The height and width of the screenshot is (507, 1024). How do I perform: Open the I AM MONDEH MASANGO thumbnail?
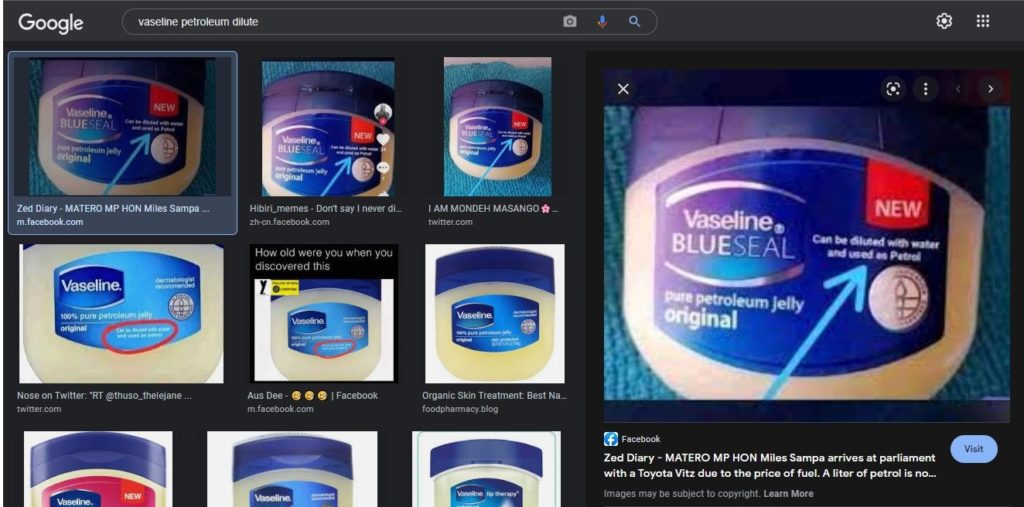(x=498, y=127)
